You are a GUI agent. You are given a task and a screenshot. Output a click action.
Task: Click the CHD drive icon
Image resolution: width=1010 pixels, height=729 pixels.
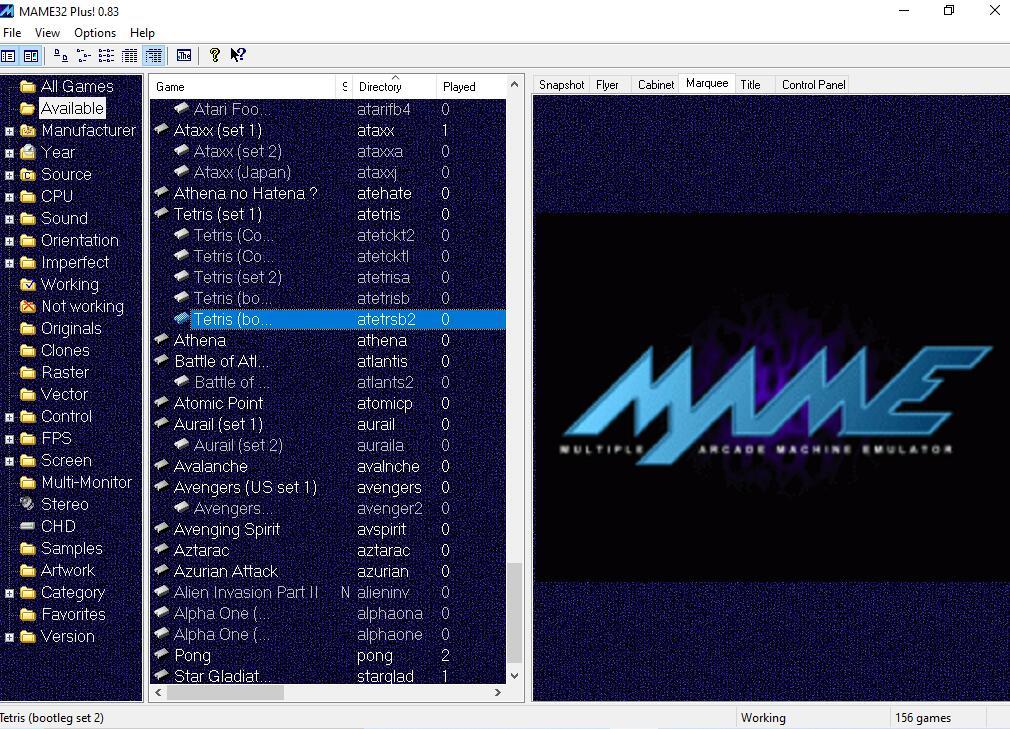pyautogui.click(x=28, y=526)
